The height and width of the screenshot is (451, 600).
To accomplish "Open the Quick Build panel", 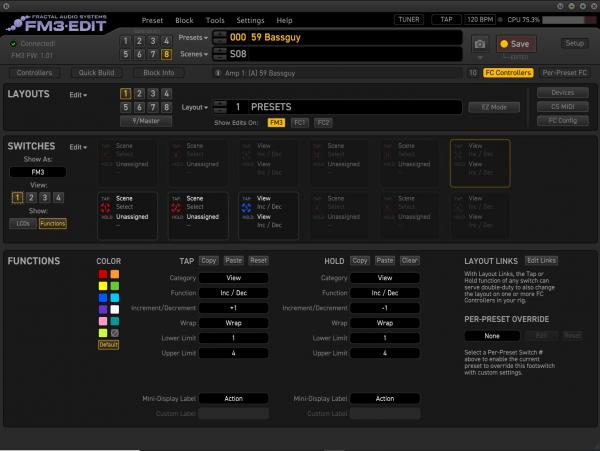I will tap(96, 73).
